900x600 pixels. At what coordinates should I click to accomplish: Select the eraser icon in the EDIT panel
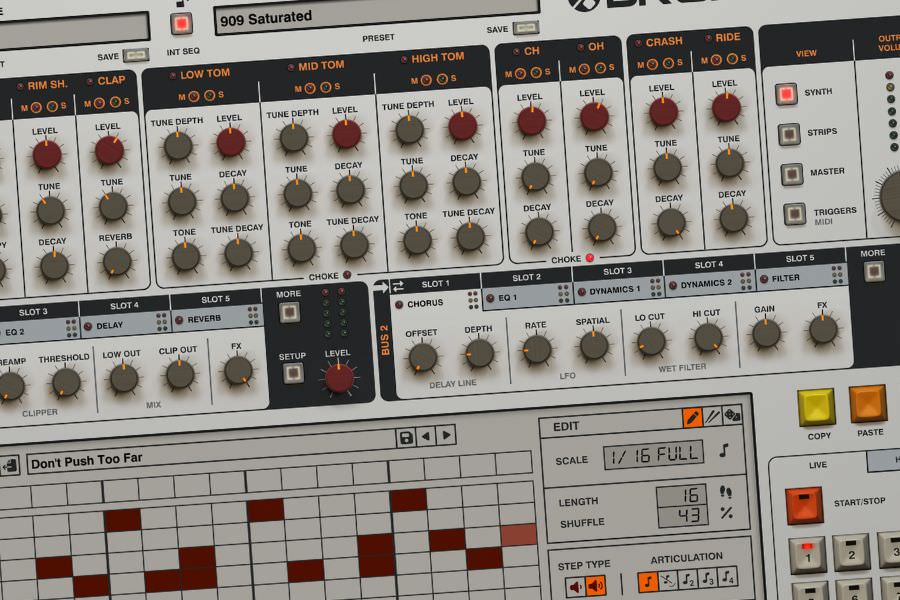coord(712,415)
